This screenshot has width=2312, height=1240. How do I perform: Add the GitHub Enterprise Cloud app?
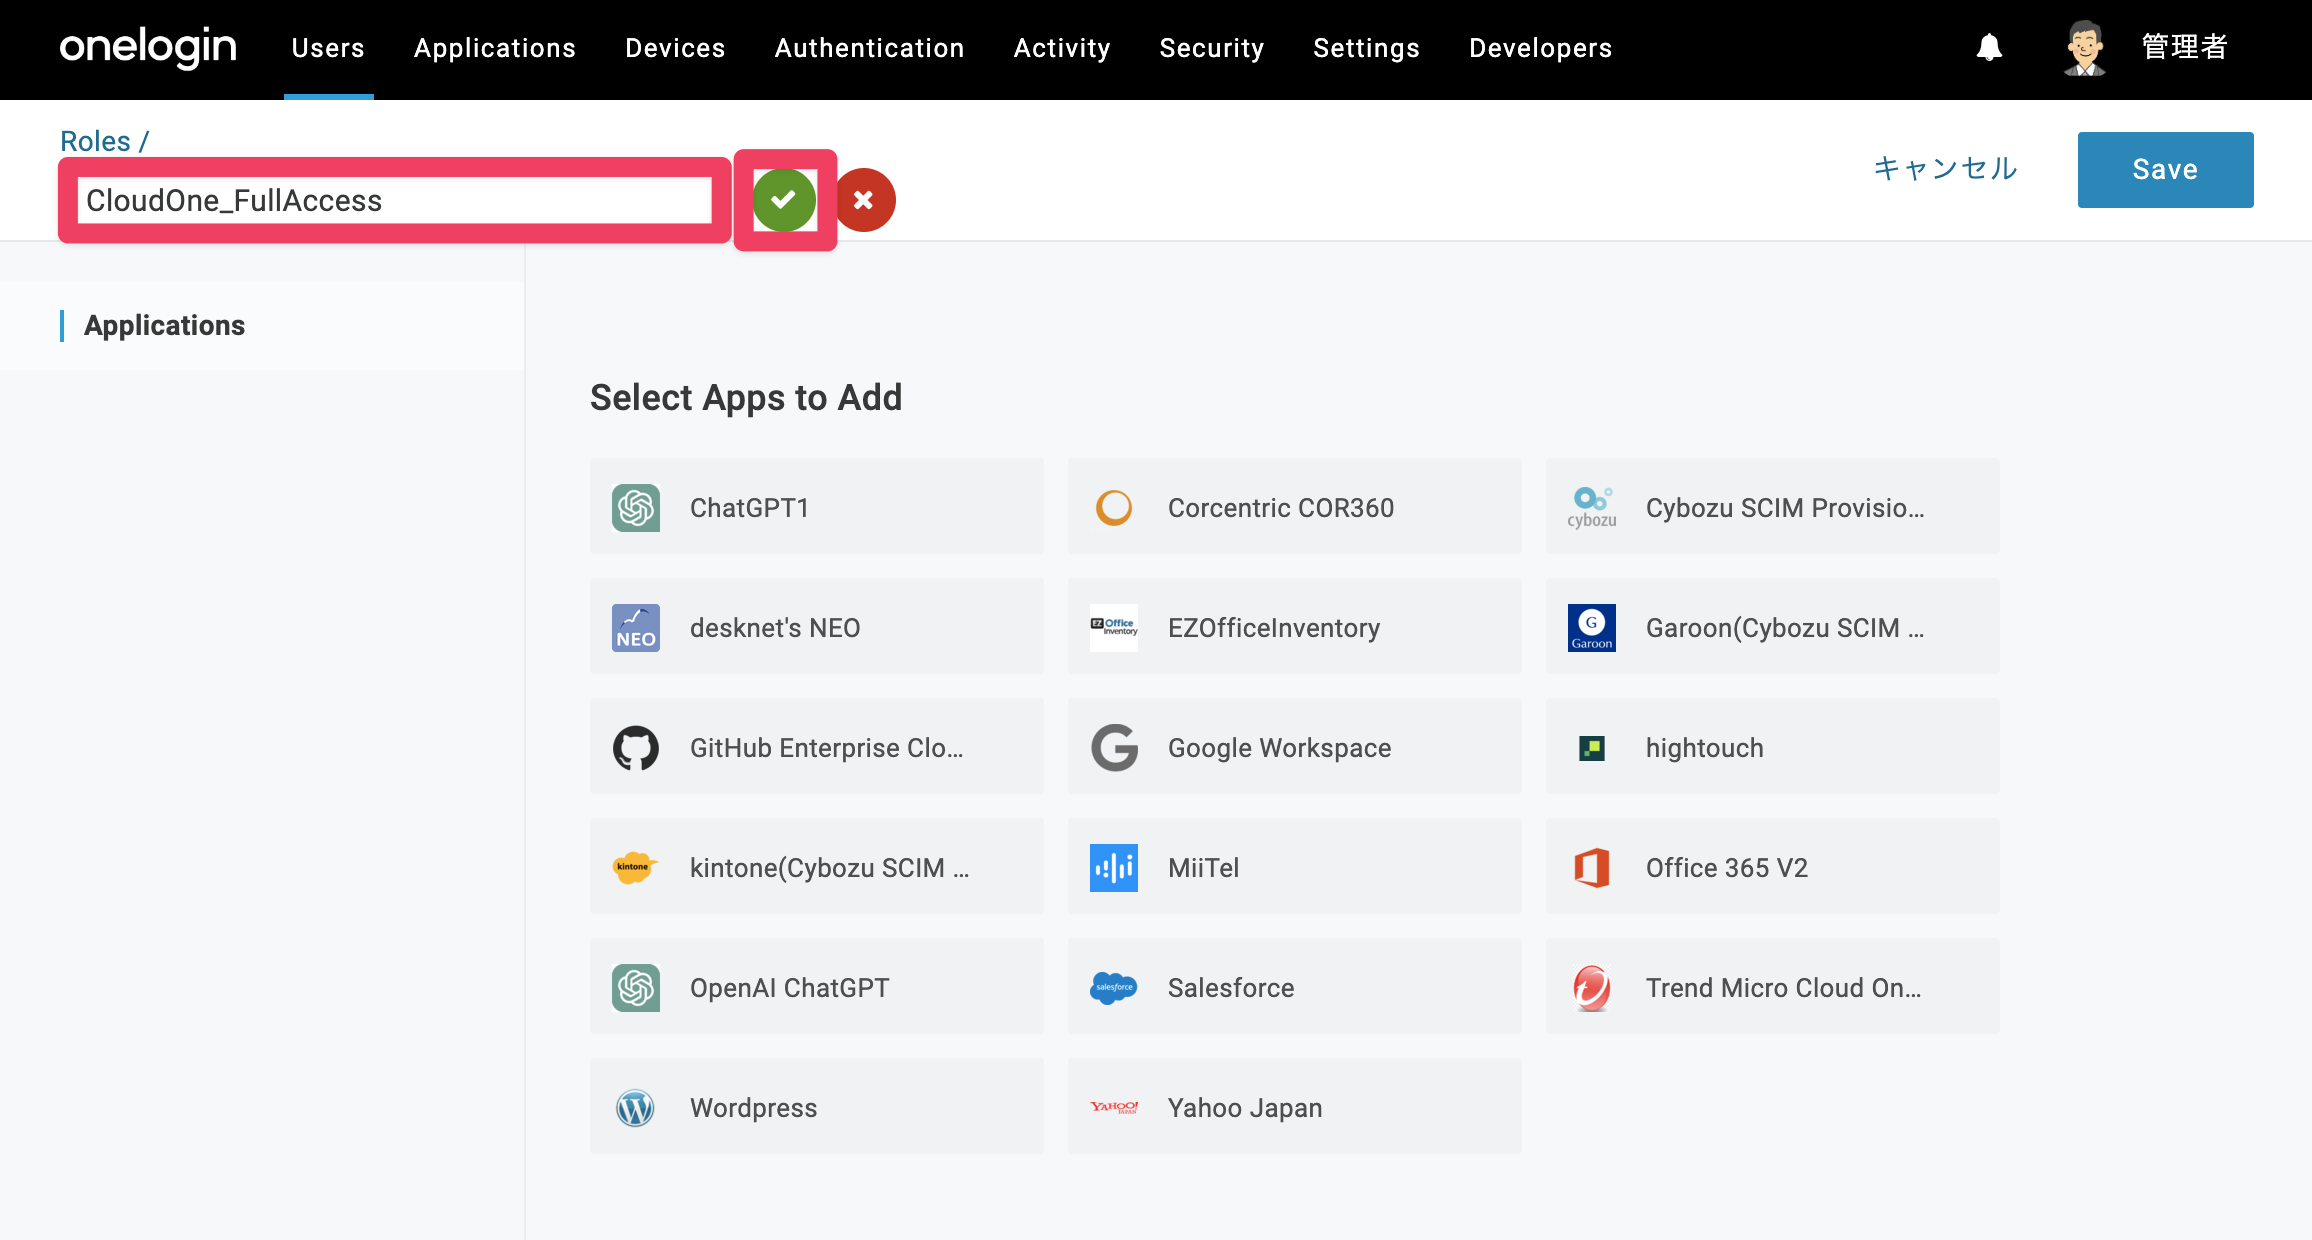coord(817,747)
